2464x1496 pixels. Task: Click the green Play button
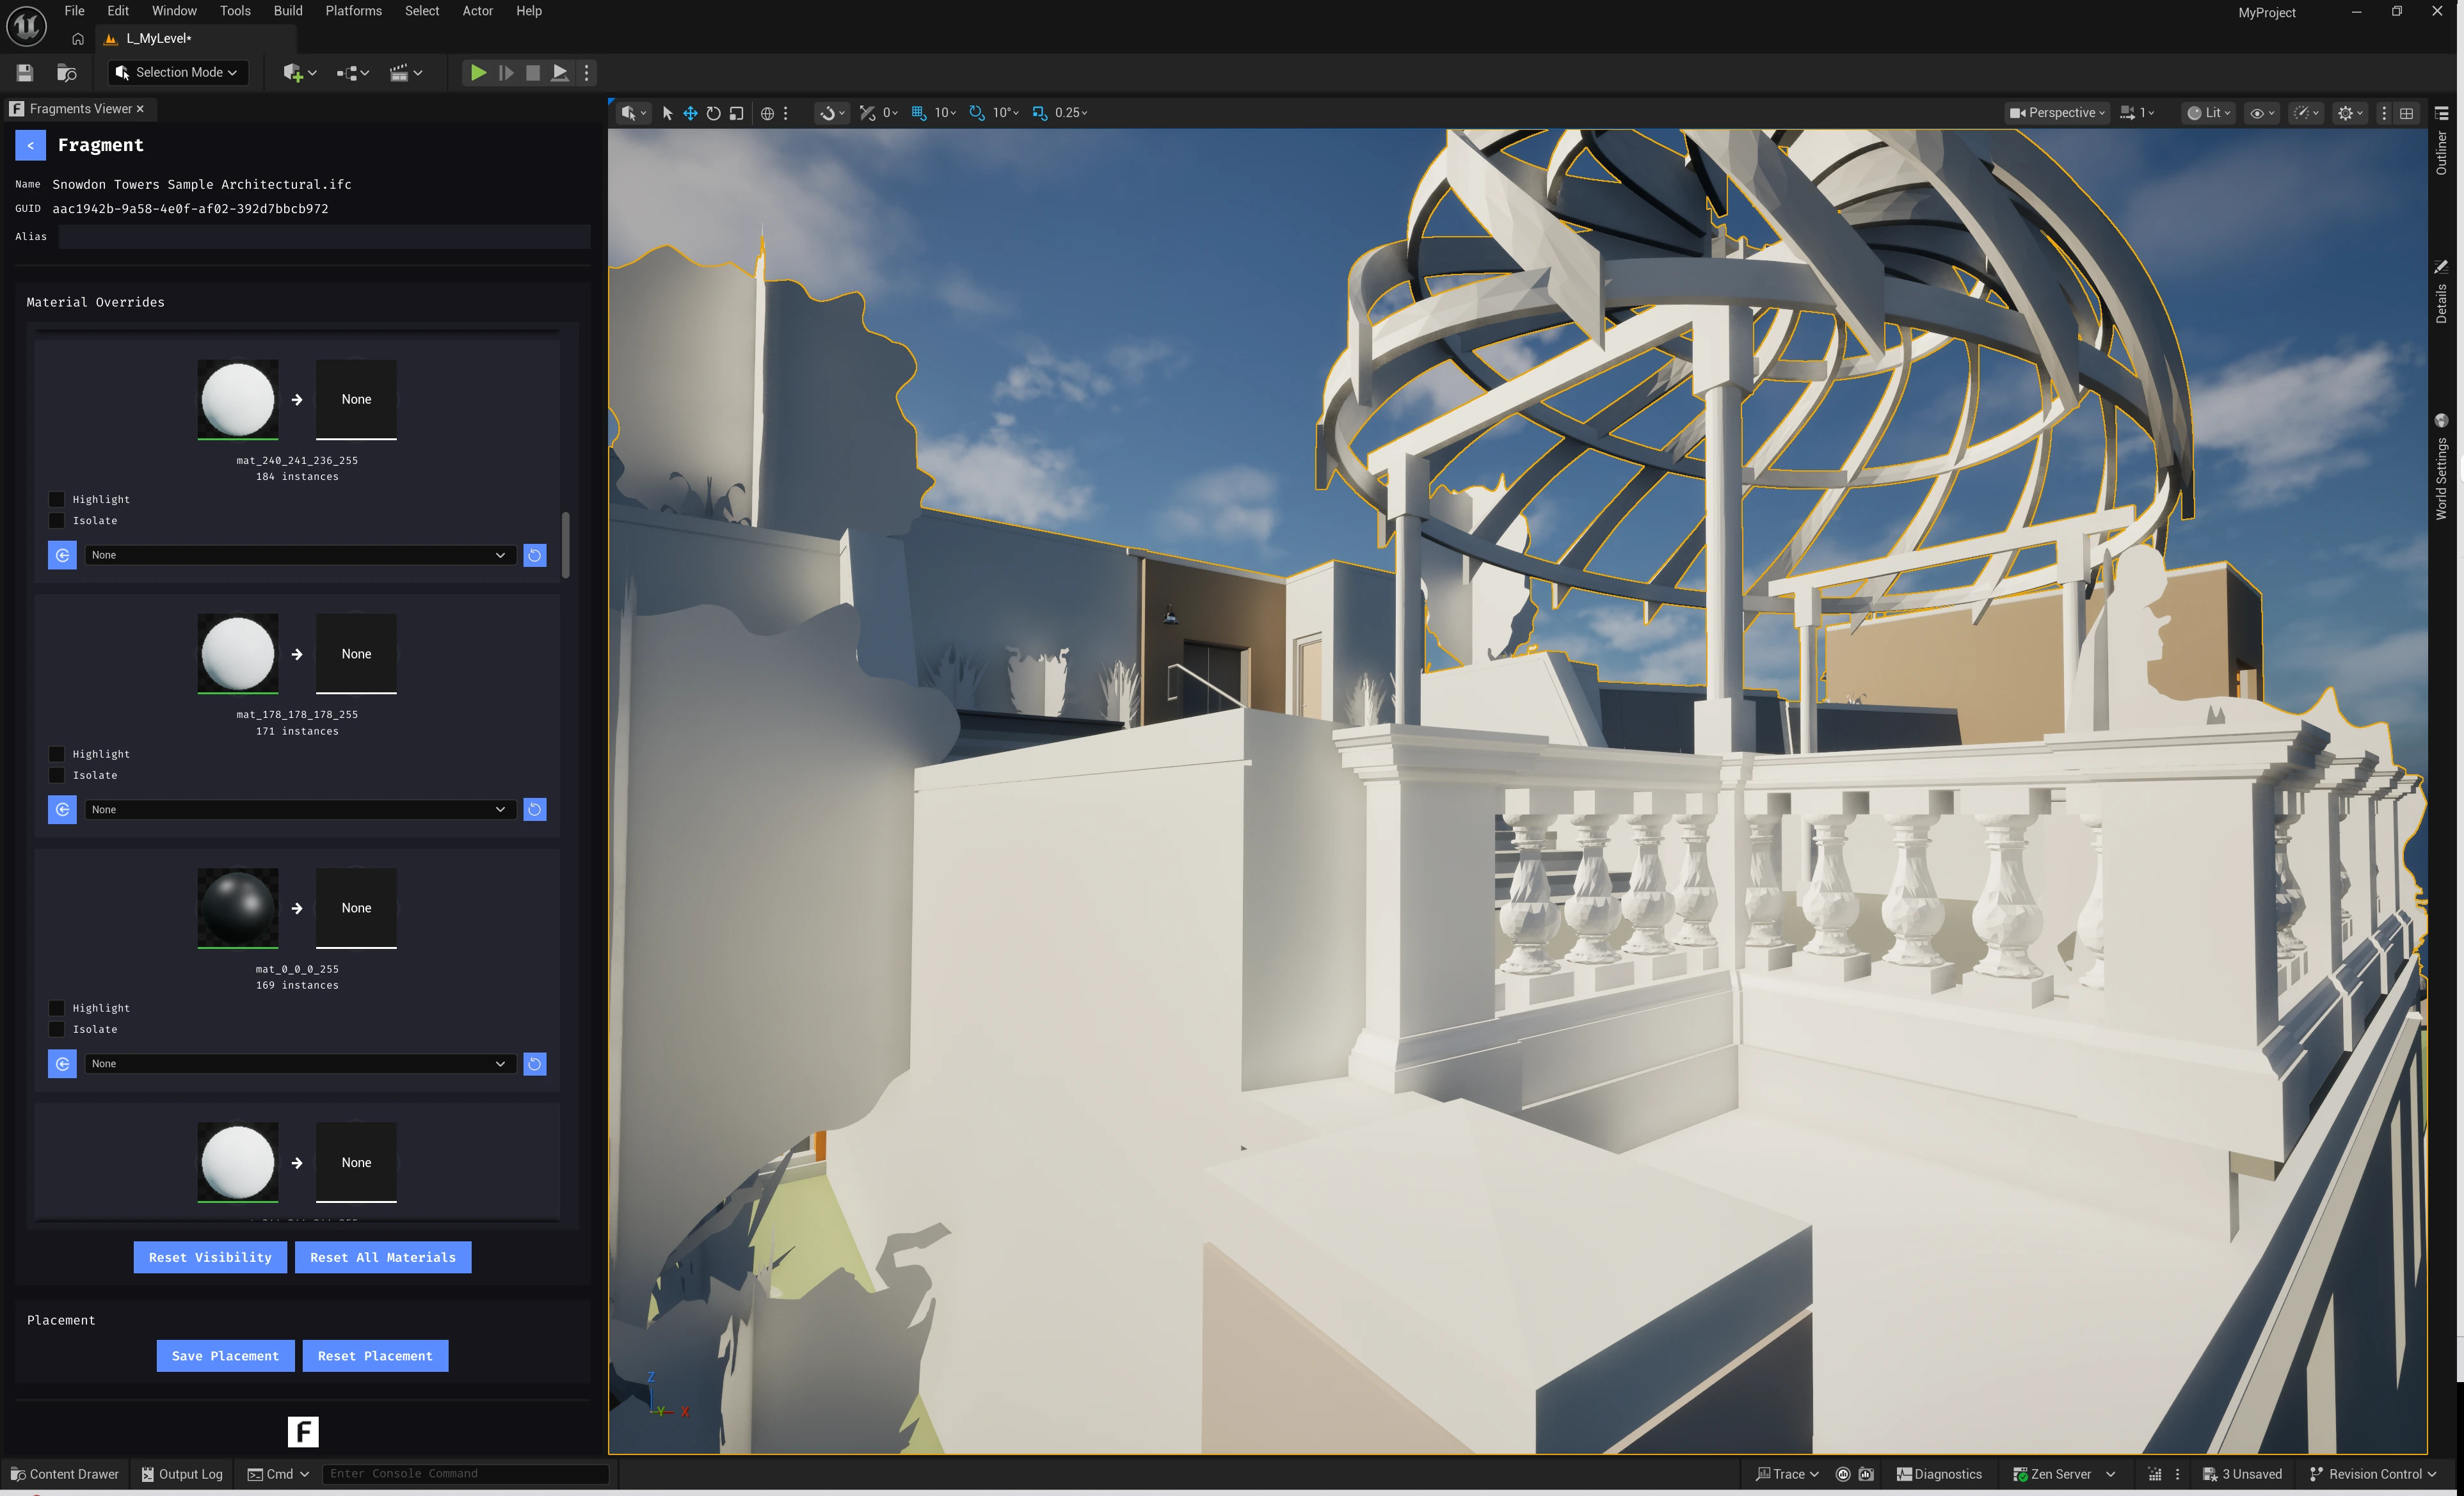pyautogui.click(x=478, y=72)
